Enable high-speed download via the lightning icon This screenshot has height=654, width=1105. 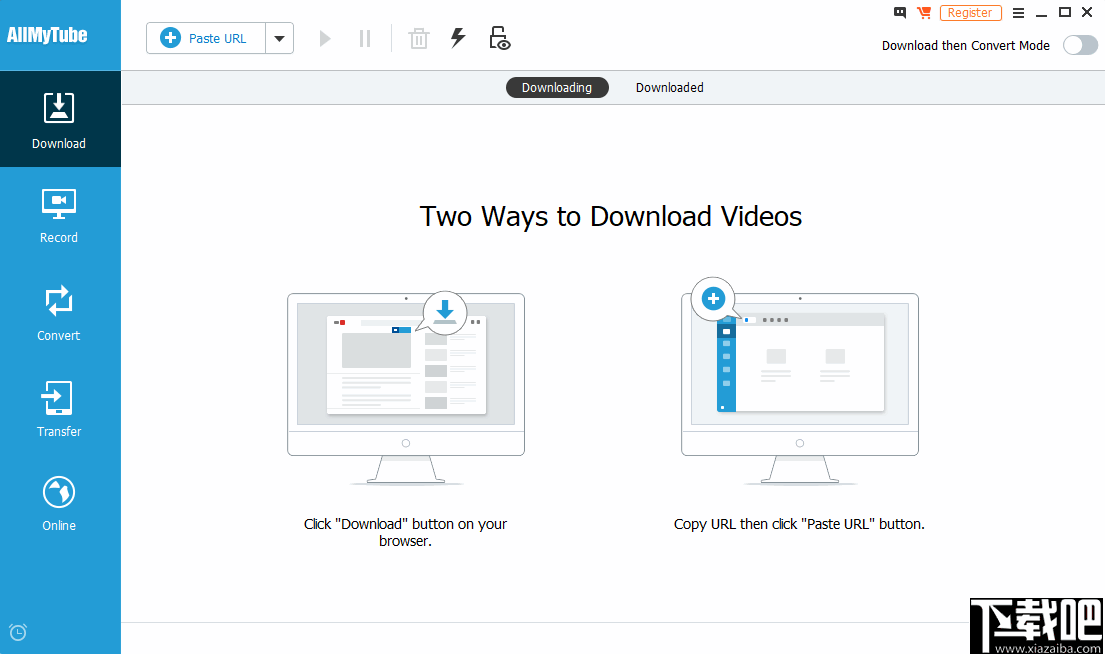[x=458, y=38]
